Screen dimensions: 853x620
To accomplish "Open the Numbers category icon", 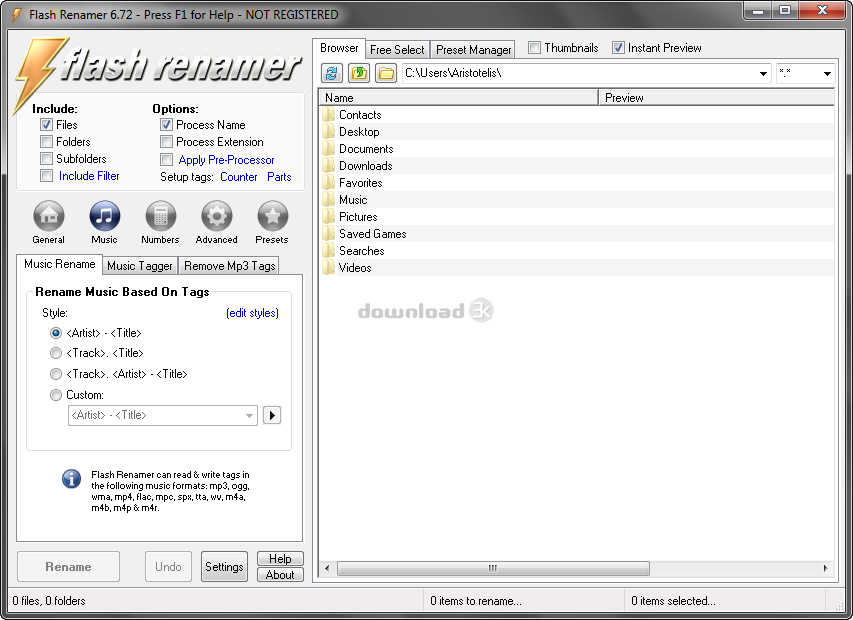I will (161, 216).
